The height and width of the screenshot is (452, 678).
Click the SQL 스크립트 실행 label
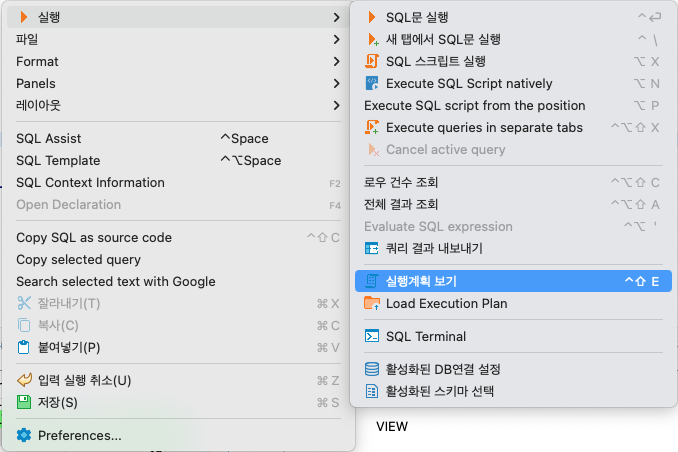435,61
